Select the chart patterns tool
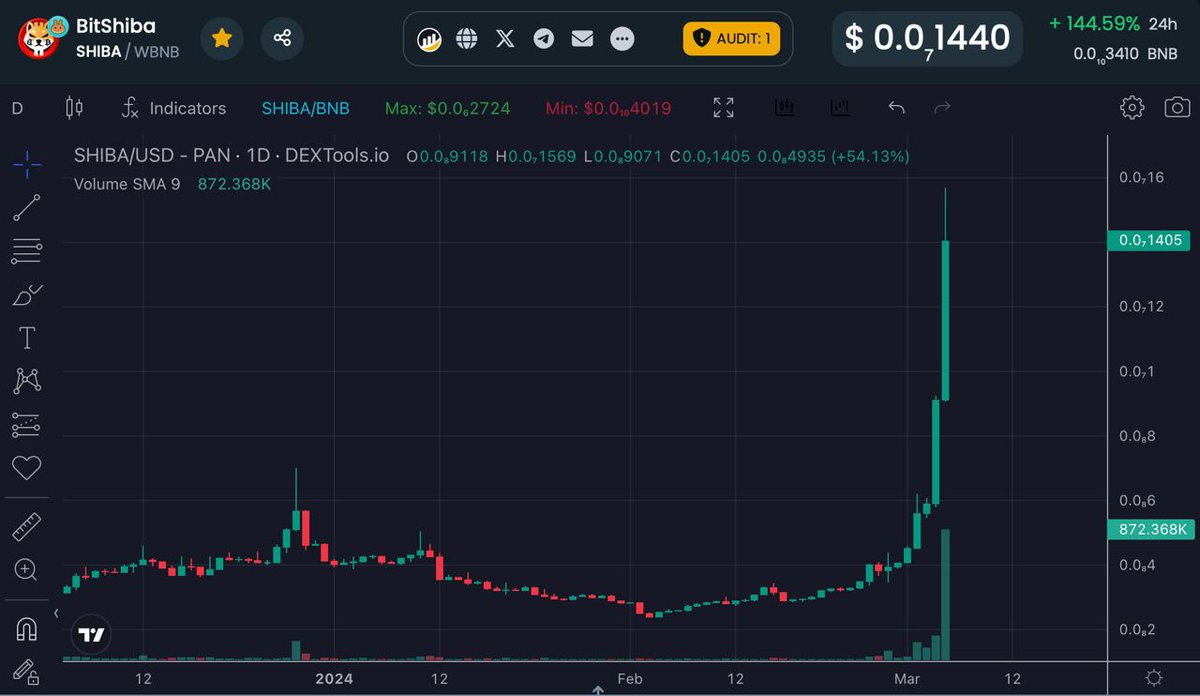The width and height of the screenshot is (1200, 696). point(27,381)
